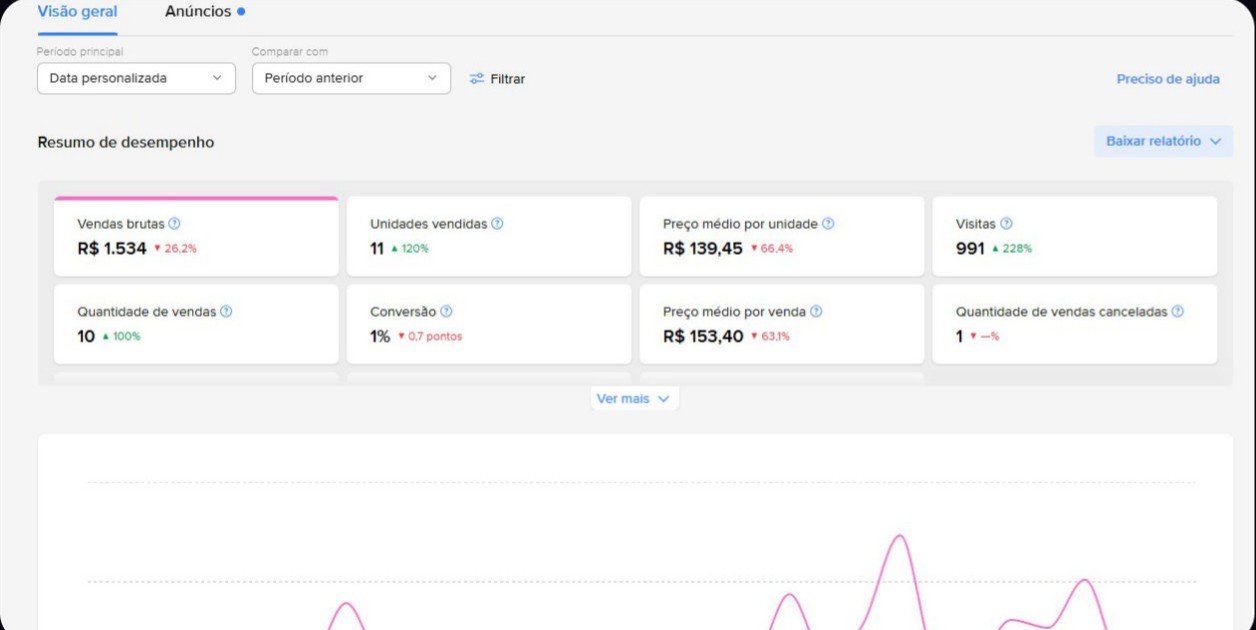Select the Vendas brutas metric card
The width and height of the screenshot is (1256, 630).
(x=196, y=236)
